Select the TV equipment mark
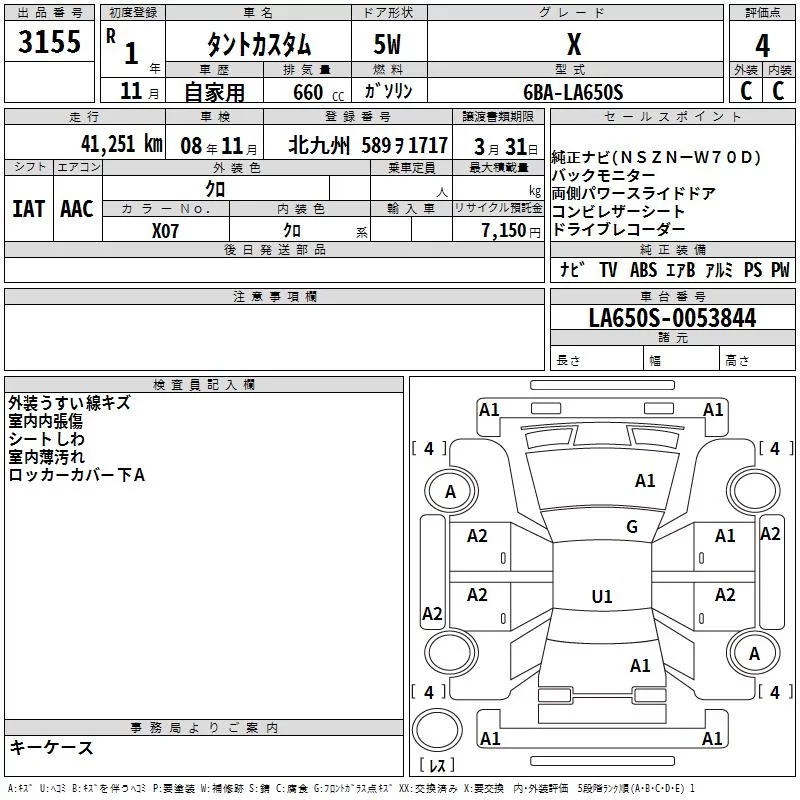This screenshot has width=800, height=800. click(608, 269)
